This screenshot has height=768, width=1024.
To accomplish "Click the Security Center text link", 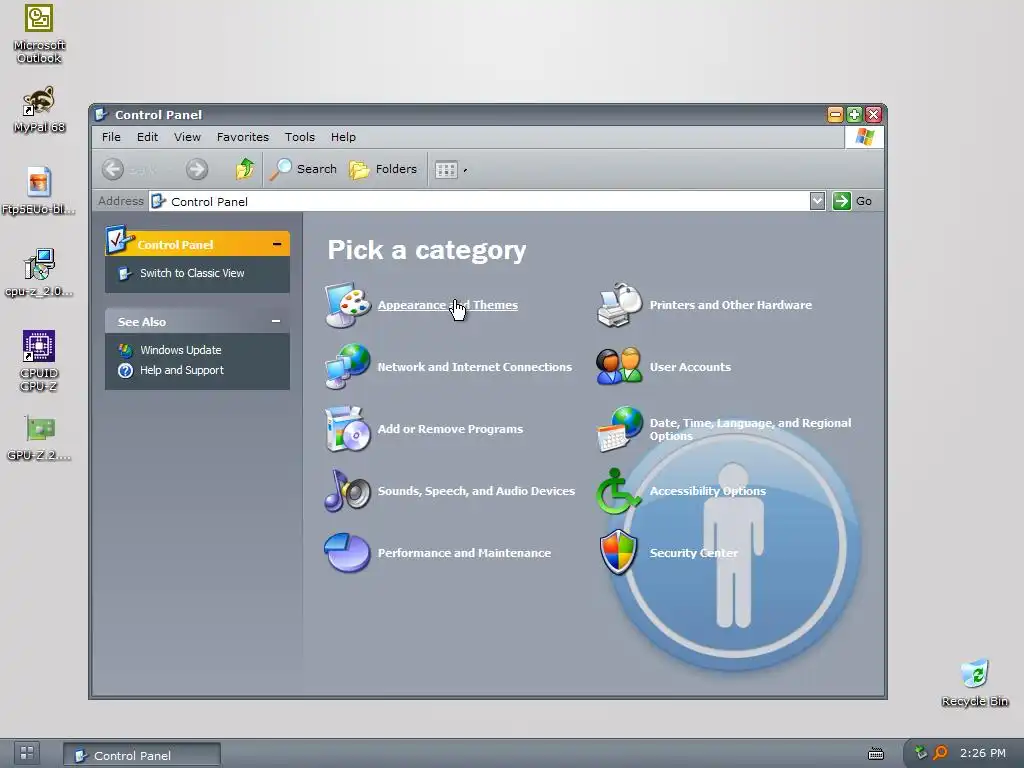I will [694, 553].
